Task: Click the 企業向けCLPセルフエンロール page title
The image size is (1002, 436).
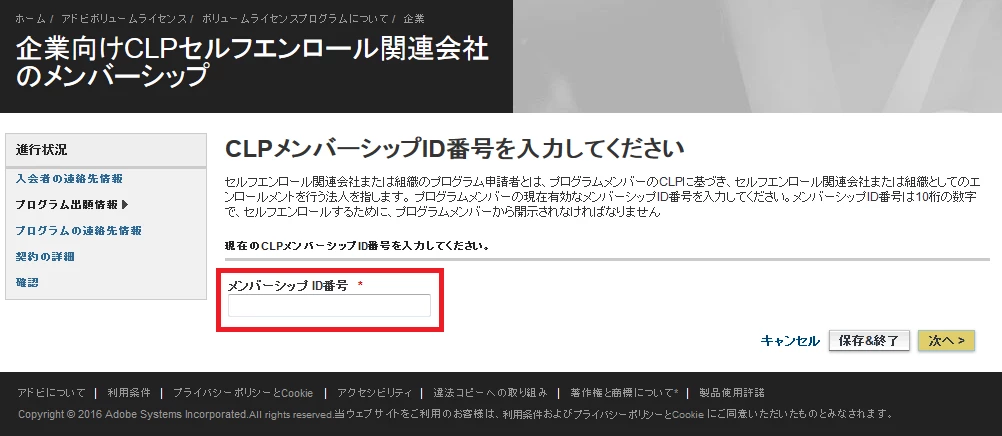Action: point(252,62)
